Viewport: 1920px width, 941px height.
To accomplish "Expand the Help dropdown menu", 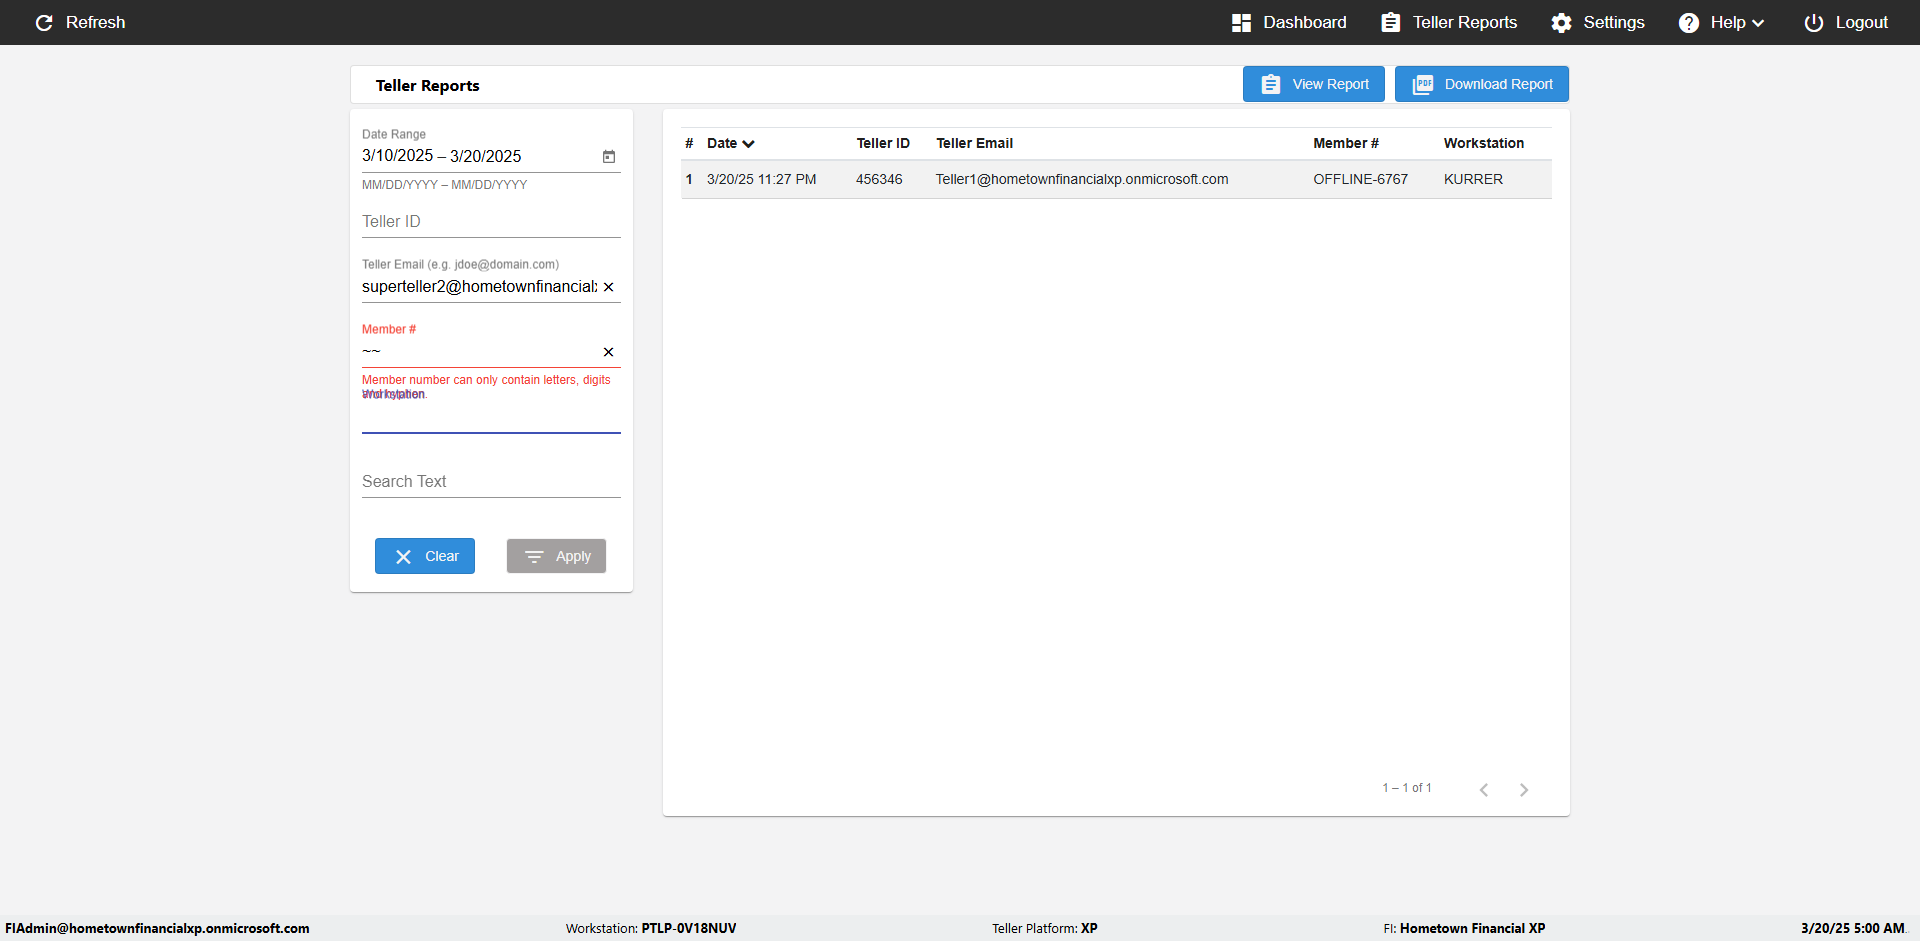I will (x=1722, y=23).
